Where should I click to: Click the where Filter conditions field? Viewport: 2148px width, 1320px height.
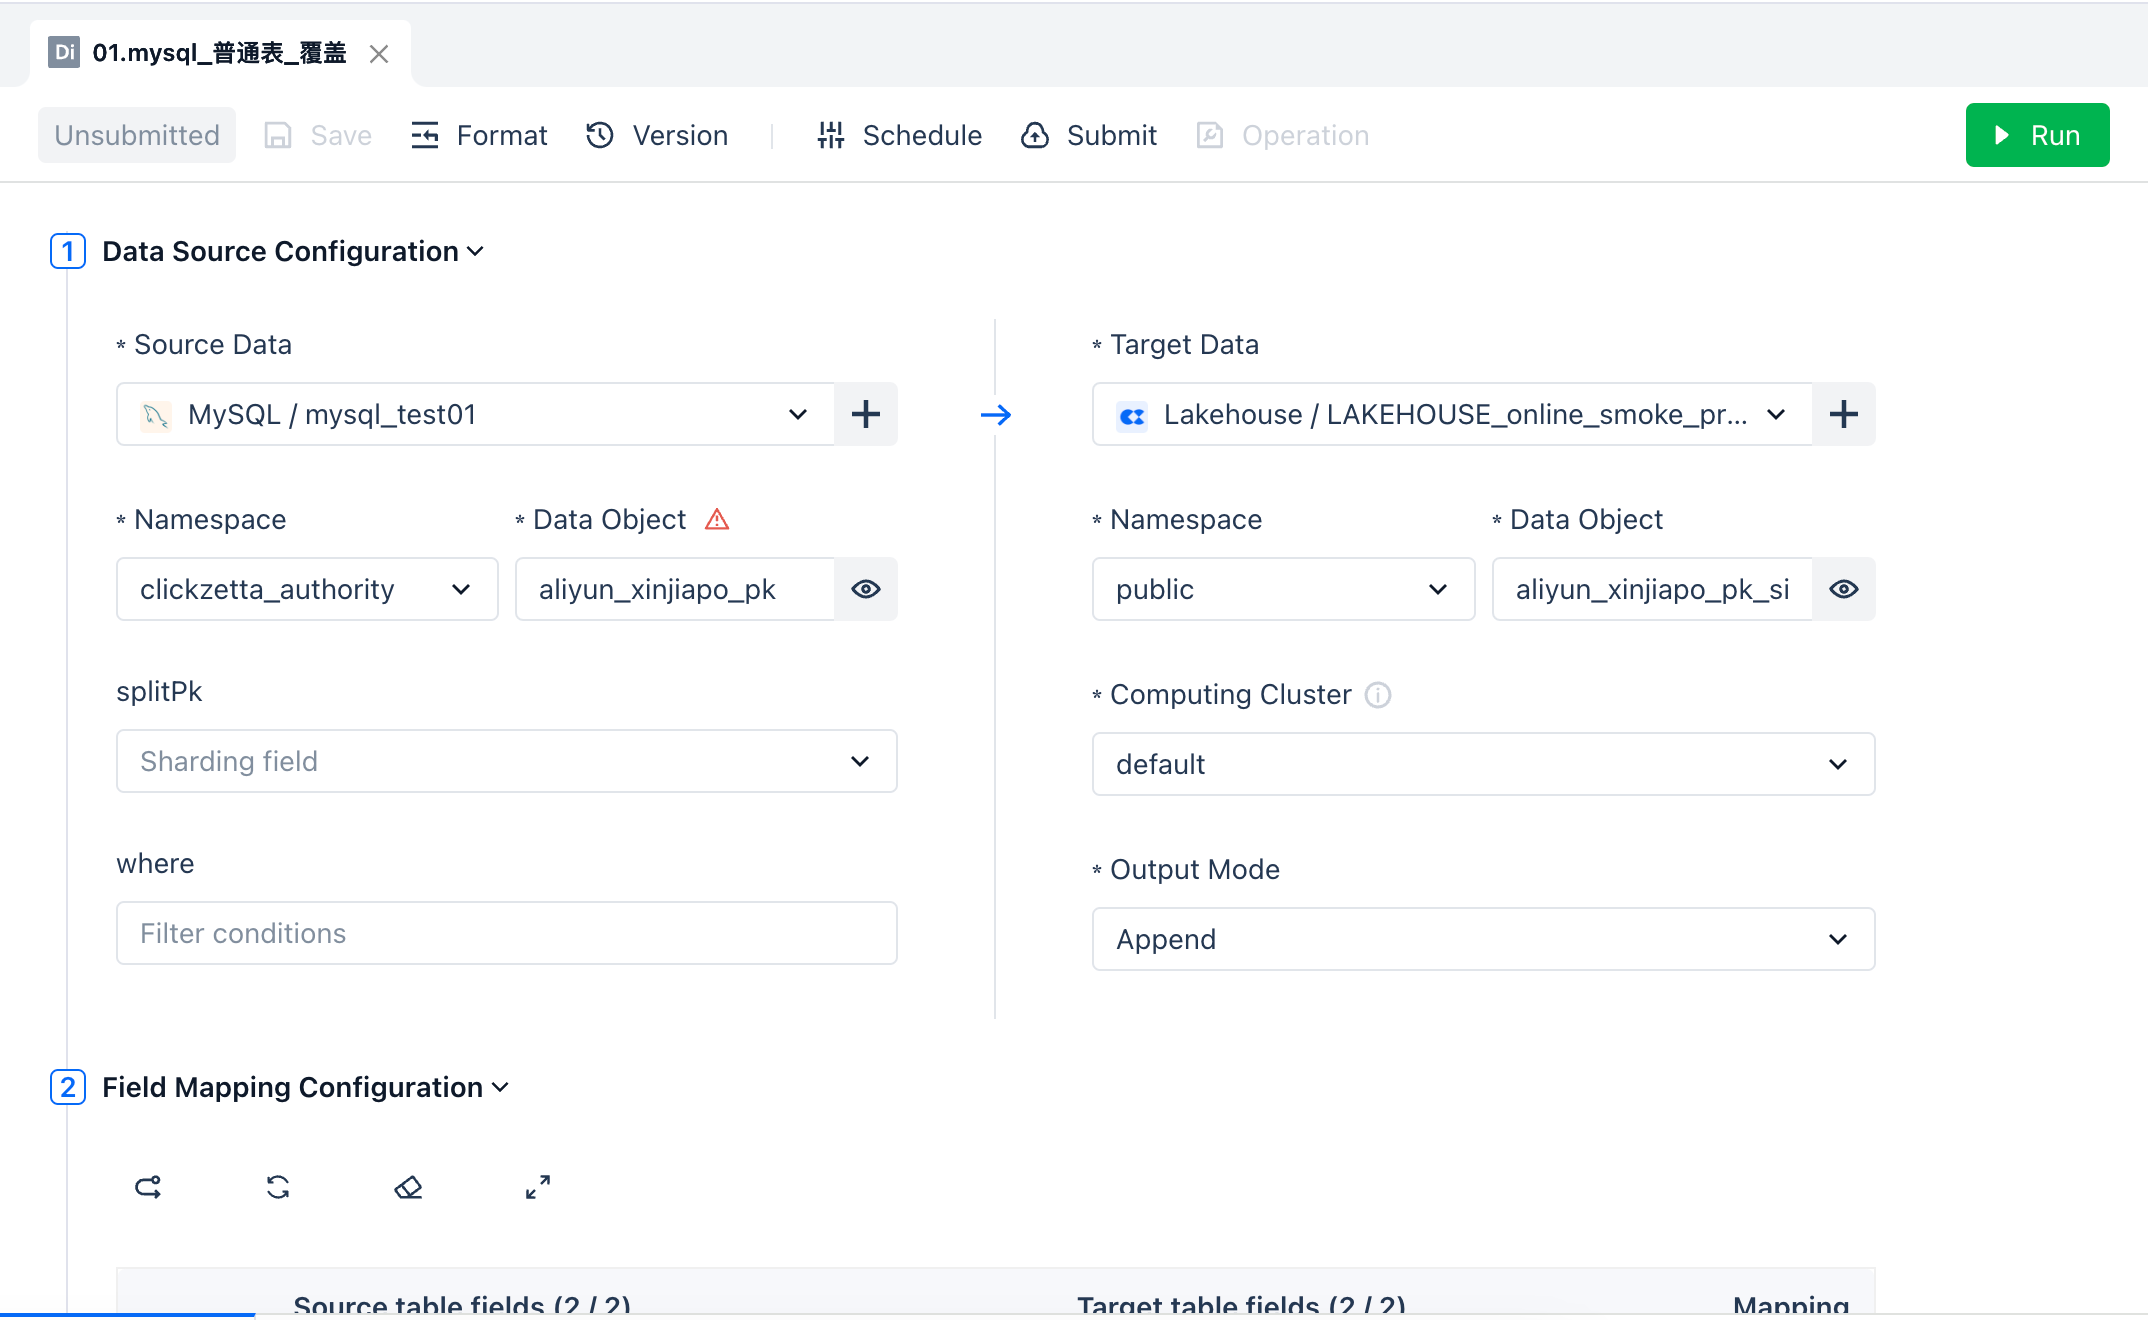tap(506, 933)
